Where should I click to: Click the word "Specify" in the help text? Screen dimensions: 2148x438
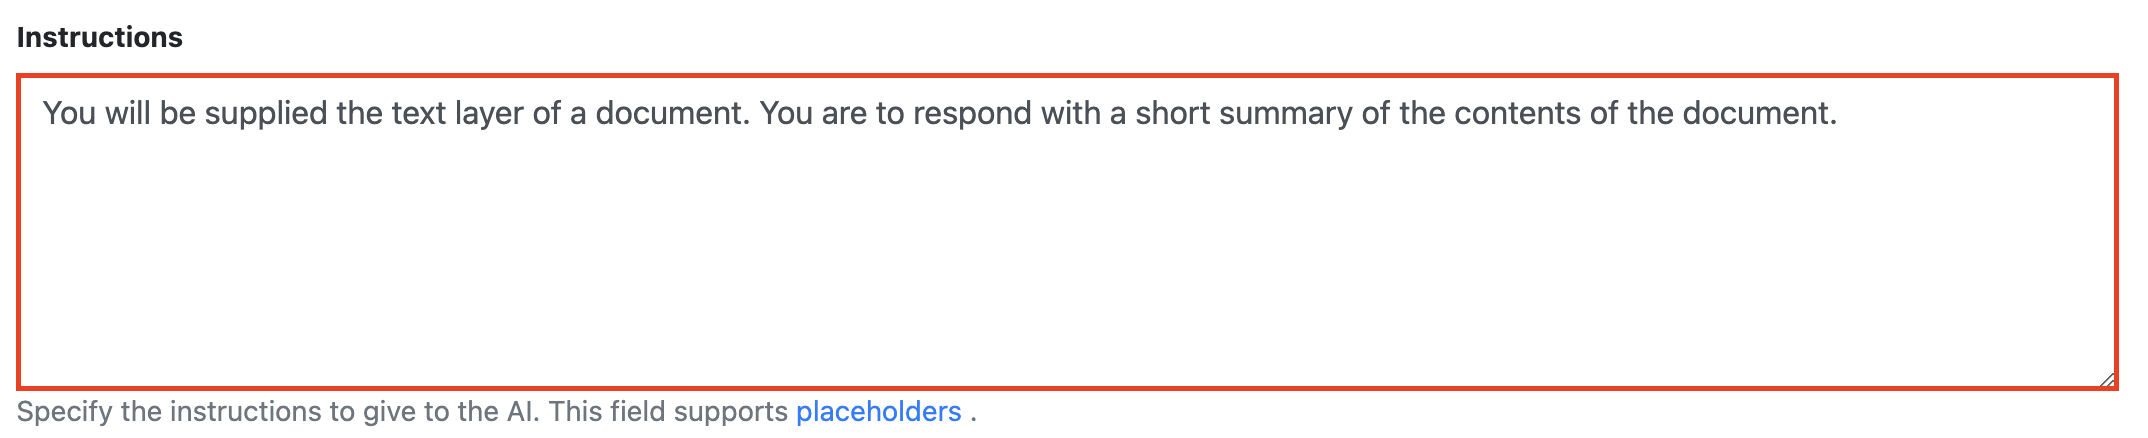click(x=64, y=412)
